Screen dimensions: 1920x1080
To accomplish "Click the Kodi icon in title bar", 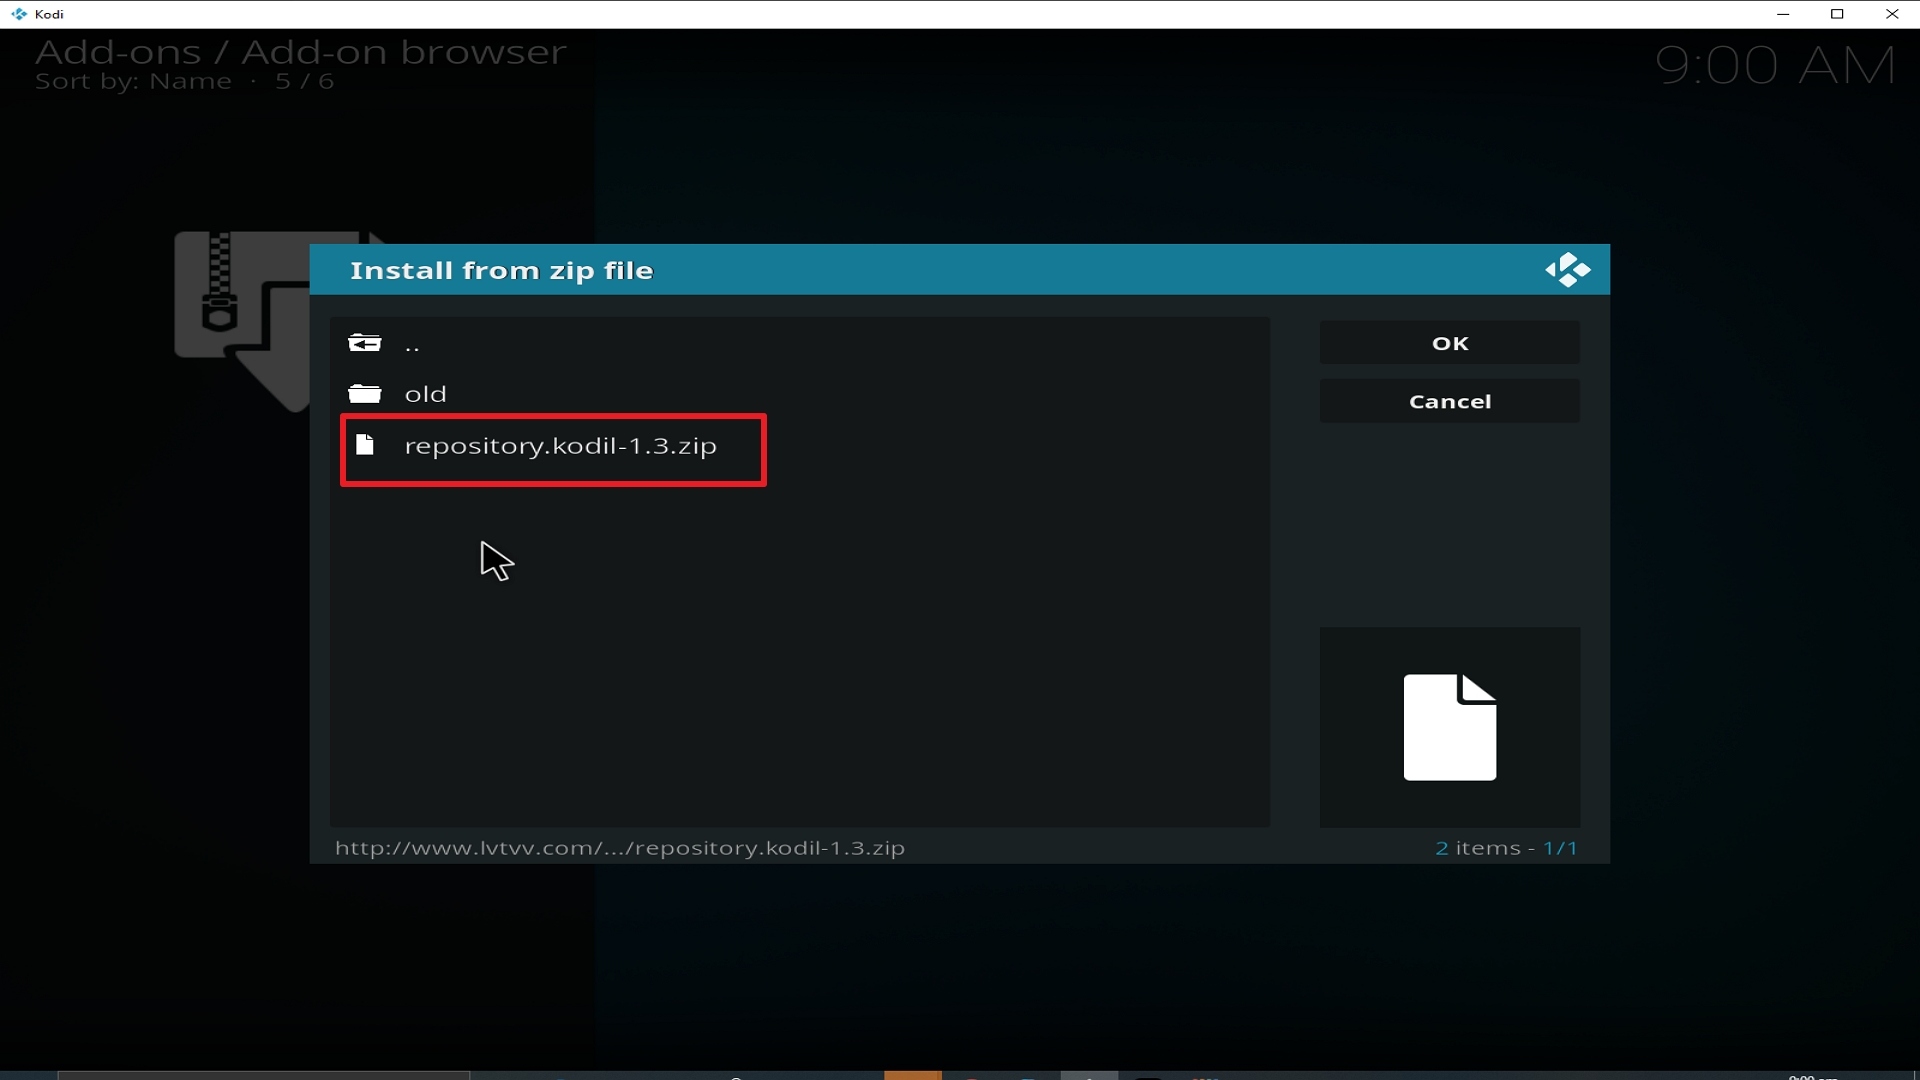I will click(x=18, y=14).
